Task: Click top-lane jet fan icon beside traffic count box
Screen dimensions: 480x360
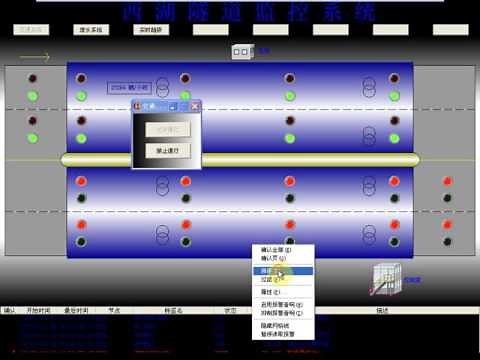Action: tap(163, 87)
